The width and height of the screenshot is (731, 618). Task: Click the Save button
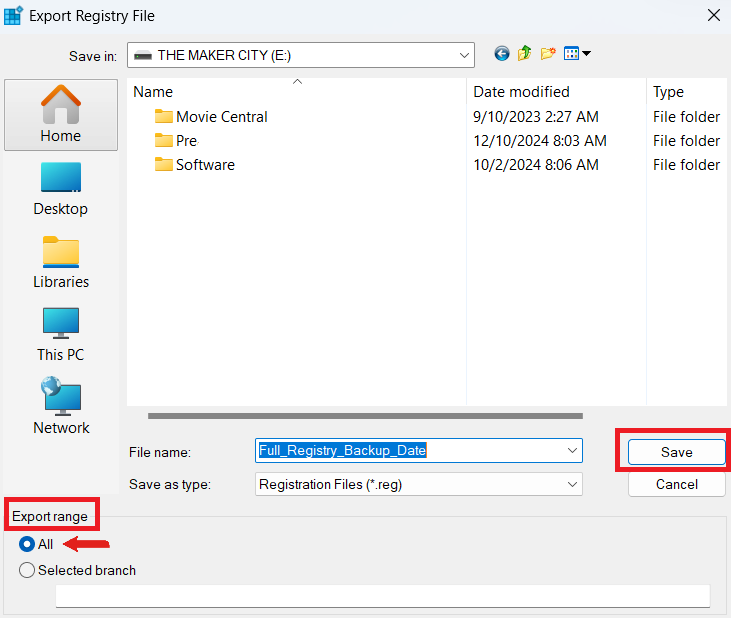click(676, 452)
